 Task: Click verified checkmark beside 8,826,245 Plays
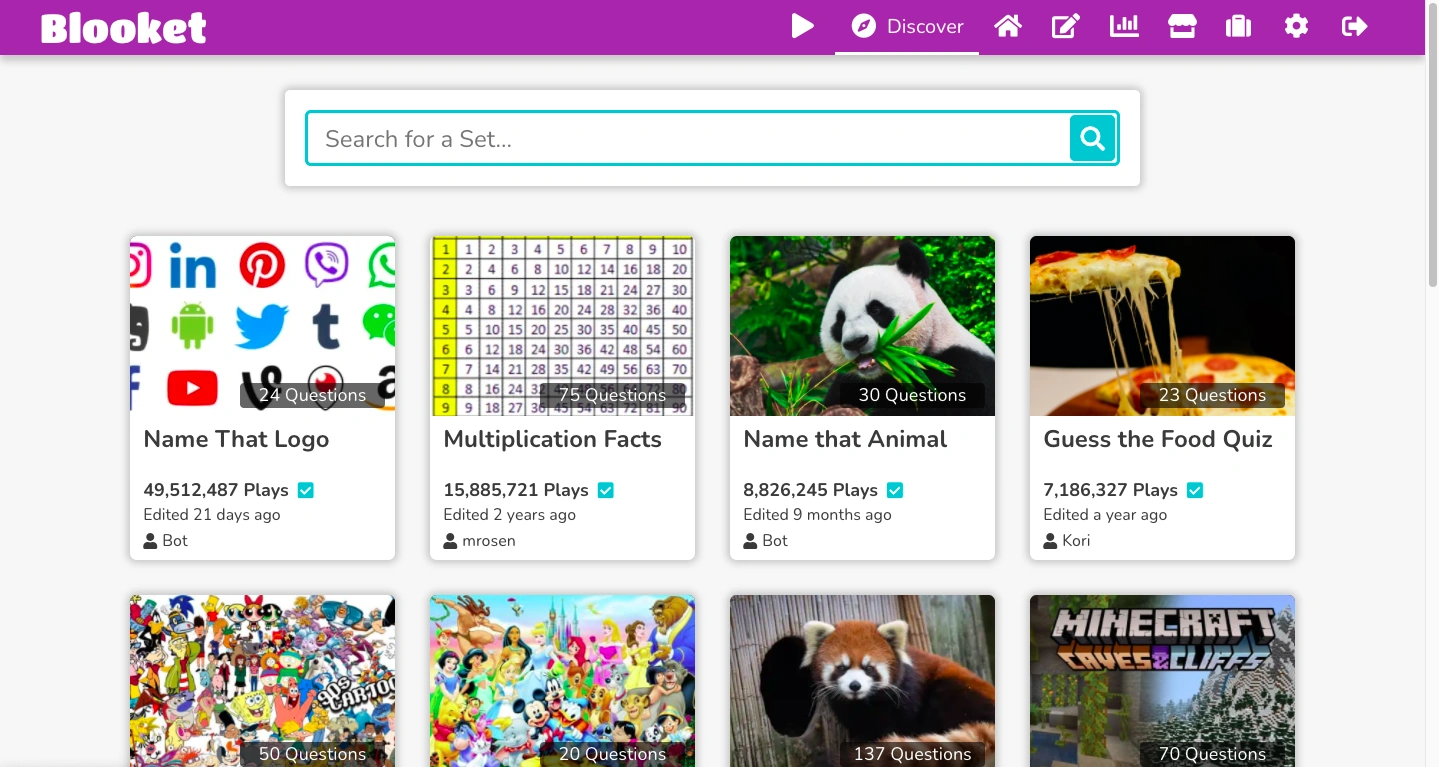point(895,490)
